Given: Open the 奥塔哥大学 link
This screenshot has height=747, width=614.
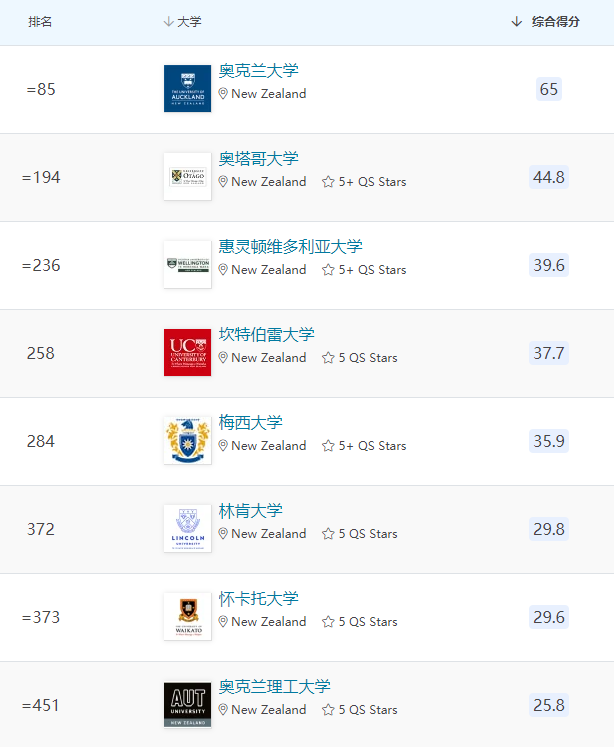Looking at the screenshot, I should point(258,159).
